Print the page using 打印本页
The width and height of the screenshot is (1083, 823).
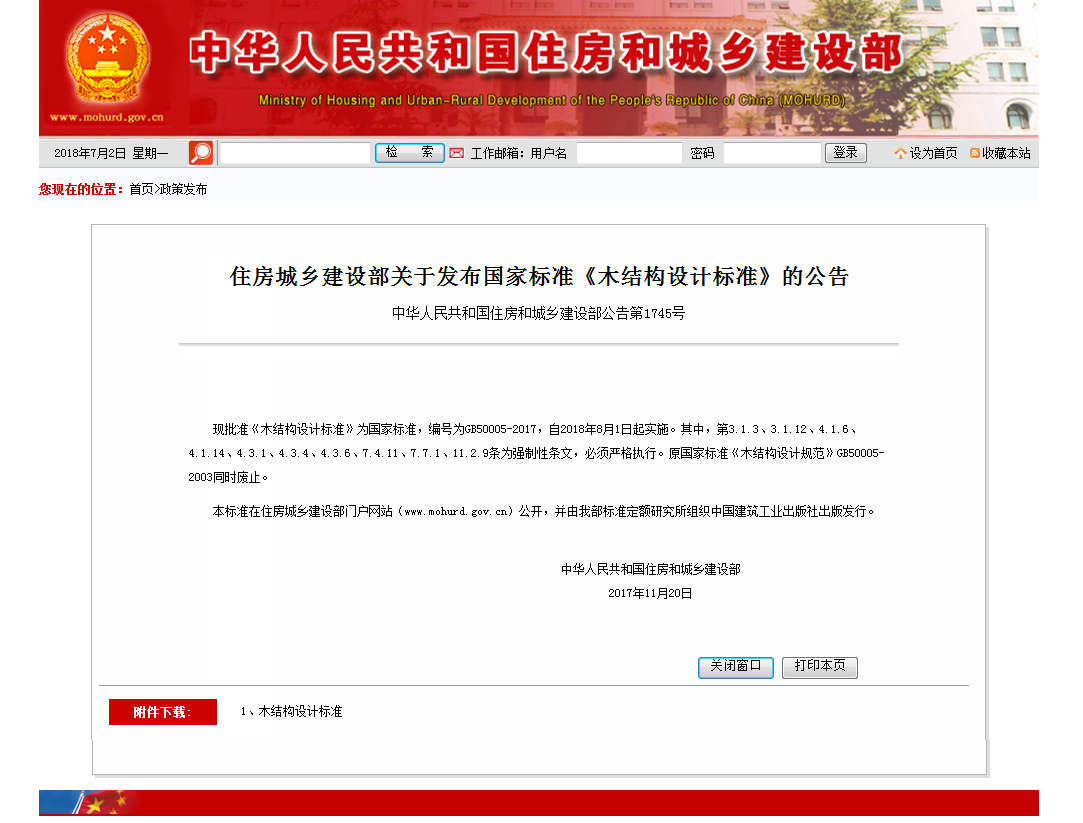(820, 667)
